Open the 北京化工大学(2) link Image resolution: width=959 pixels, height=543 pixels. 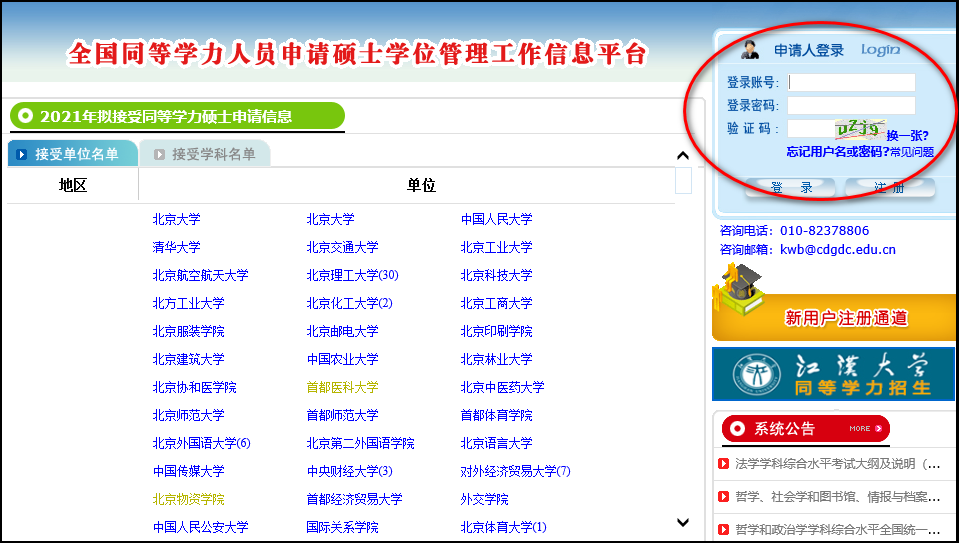pyautogui.click(x=349, y=303)
